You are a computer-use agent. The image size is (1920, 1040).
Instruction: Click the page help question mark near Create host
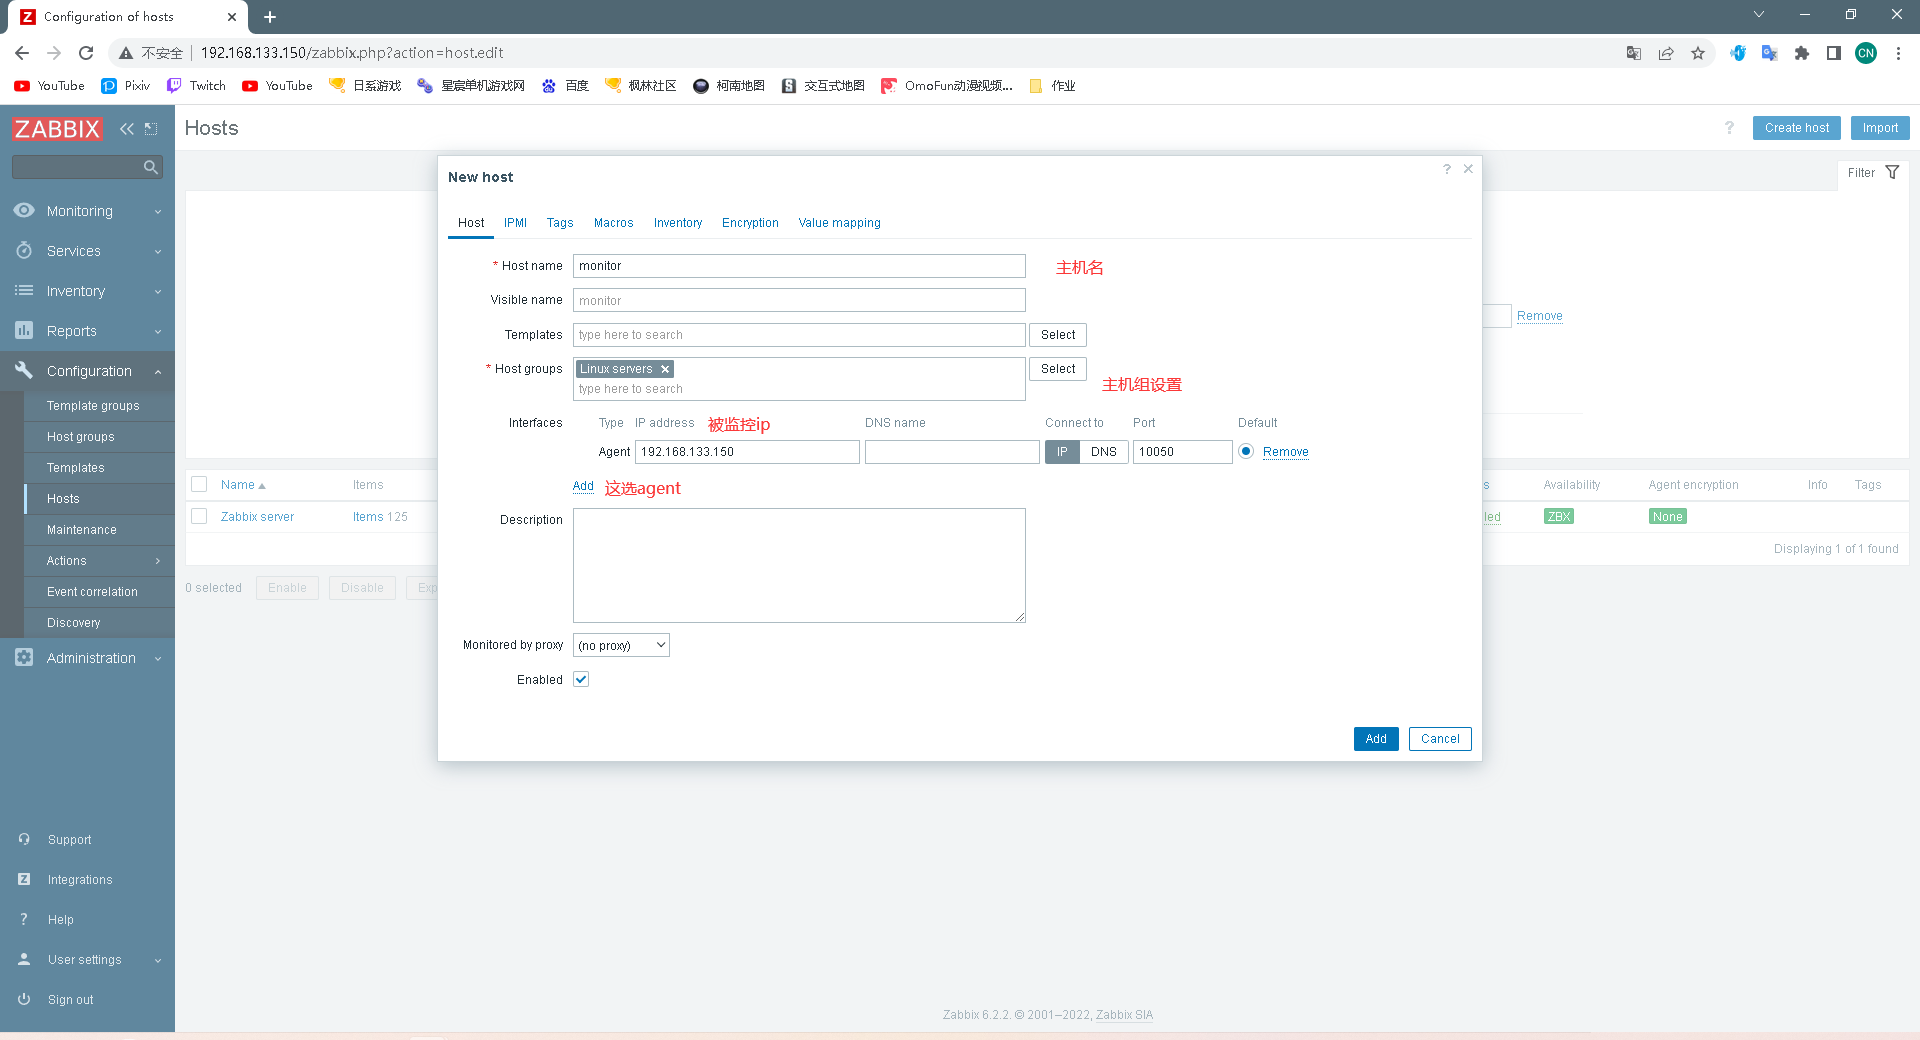1729,128
